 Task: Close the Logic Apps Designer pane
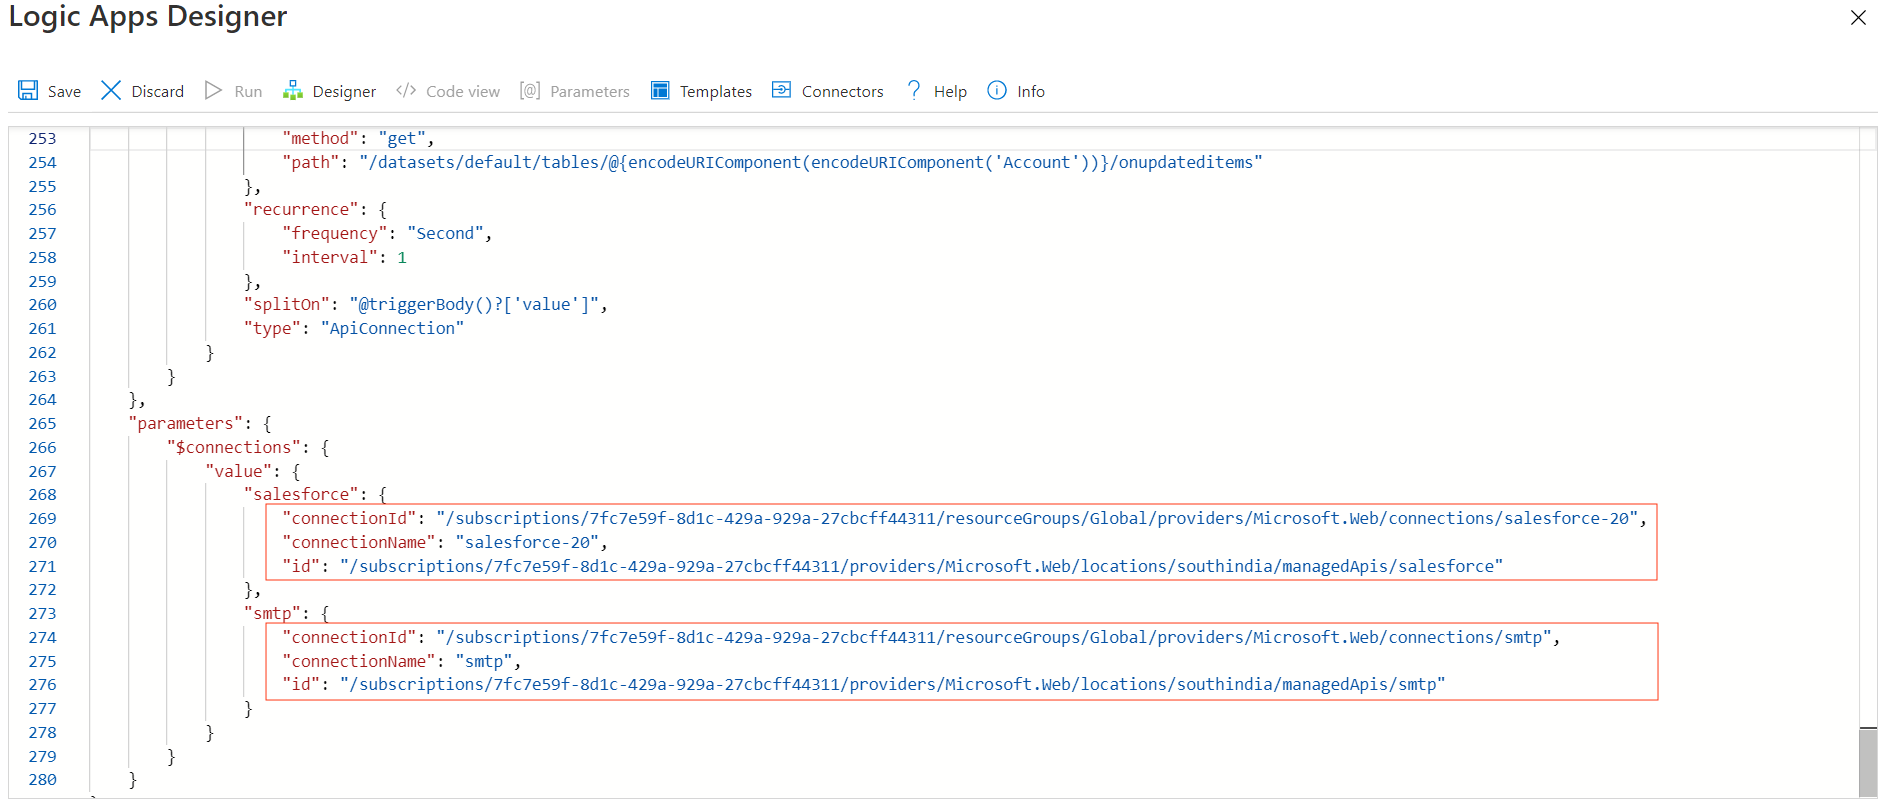1858,17
